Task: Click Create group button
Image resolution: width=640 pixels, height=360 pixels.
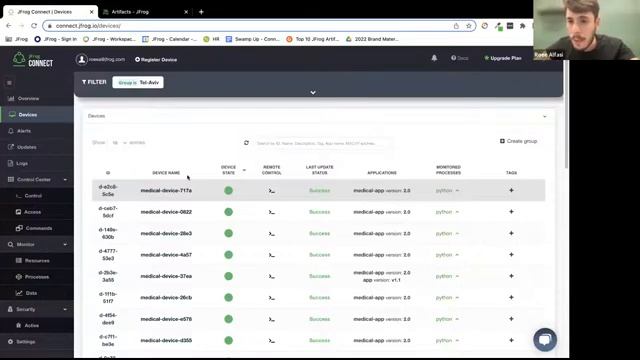Action: [x=518, y=141]
